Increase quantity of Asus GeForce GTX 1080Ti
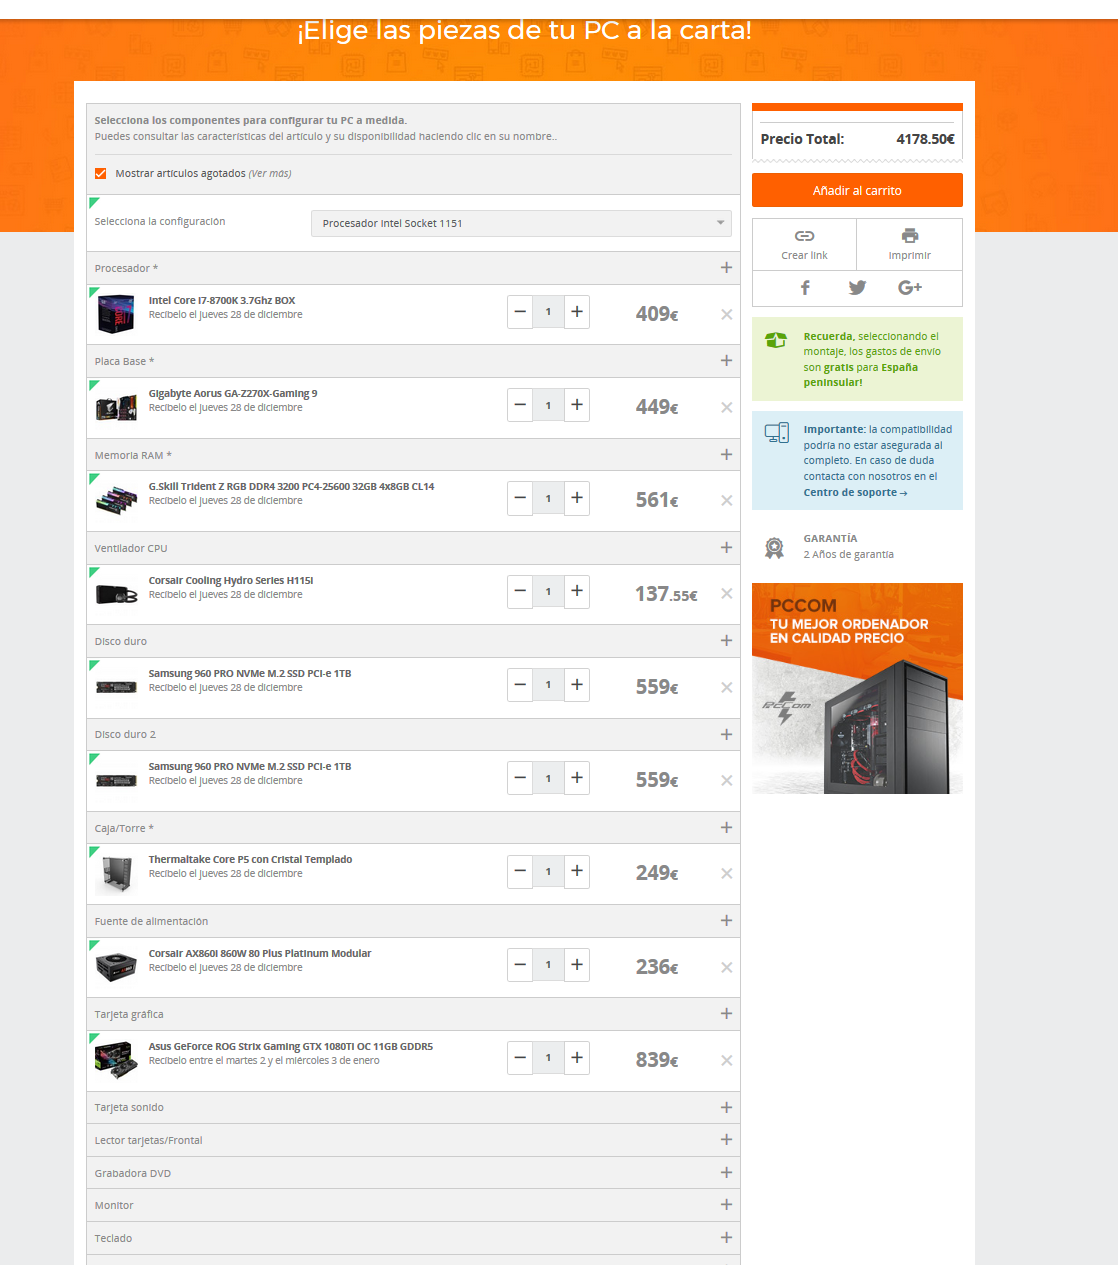This screenshot has height=1265, width=1118. tap(577, 1058)
